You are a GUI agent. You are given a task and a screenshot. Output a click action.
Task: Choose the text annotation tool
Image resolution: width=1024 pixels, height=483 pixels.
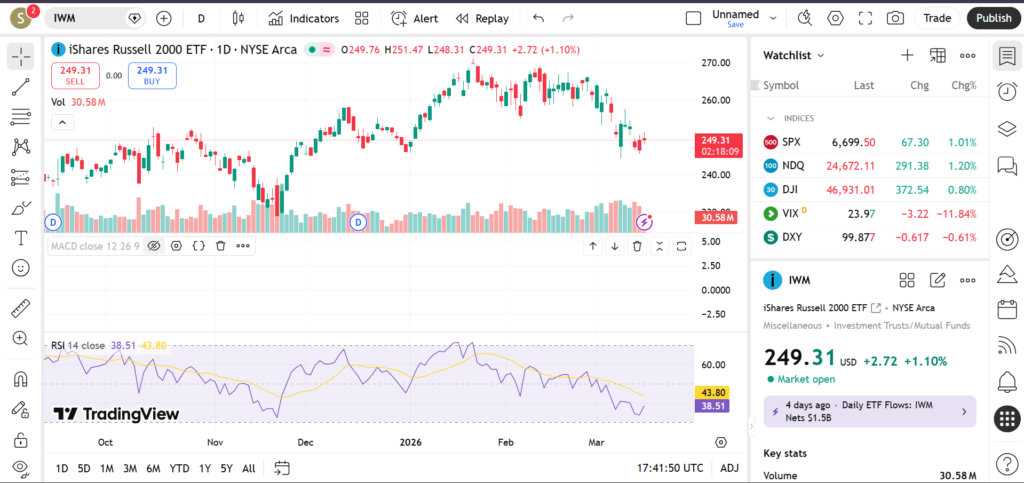[20, 238]
